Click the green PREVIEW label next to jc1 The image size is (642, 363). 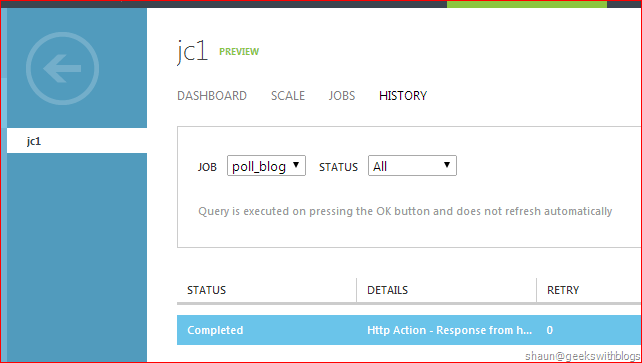(x=239, y=52)
